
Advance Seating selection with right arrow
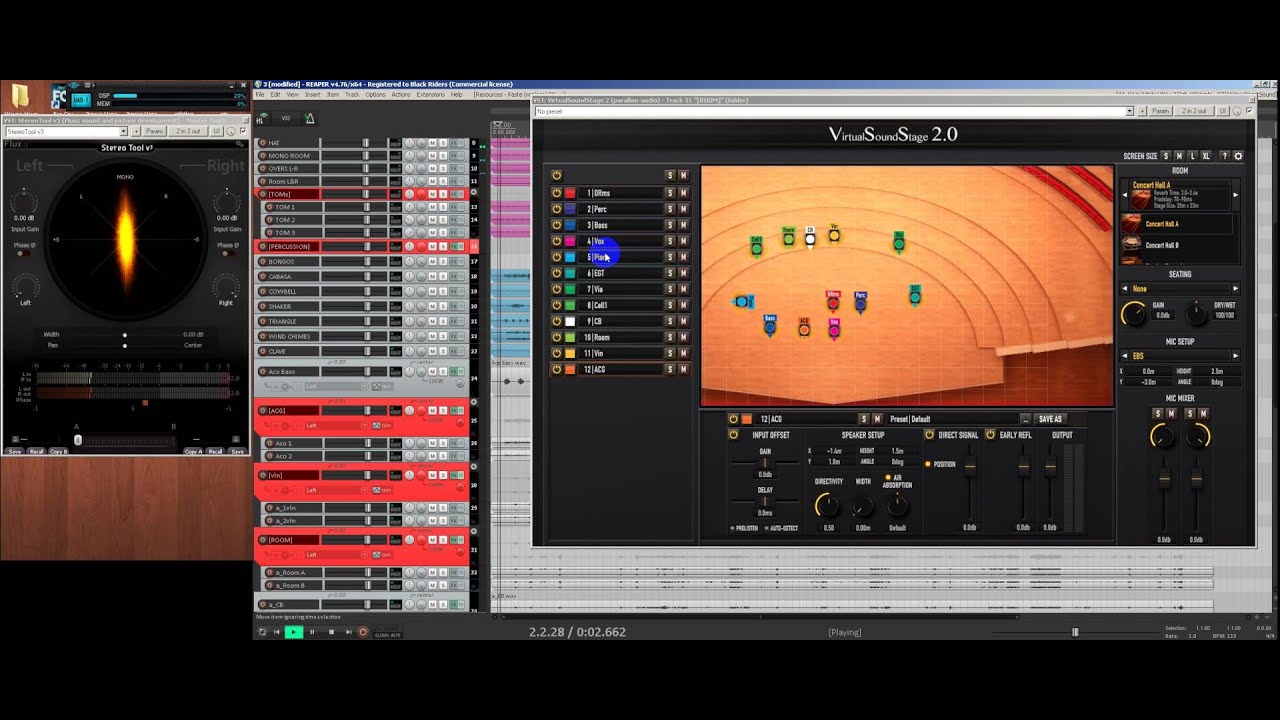tap(1236, 289)
